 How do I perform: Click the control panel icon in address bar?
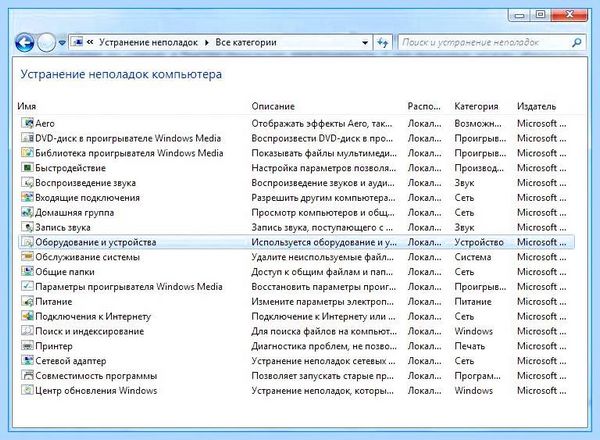point(77,42)
